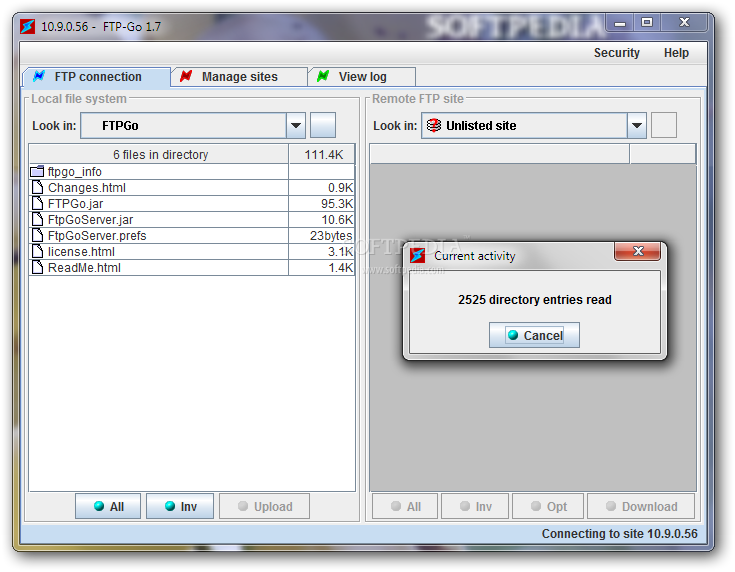Click the '2525 directory entries read' message
The width and height of the screenshot is (735, 572).
click(x=534, y=299)
